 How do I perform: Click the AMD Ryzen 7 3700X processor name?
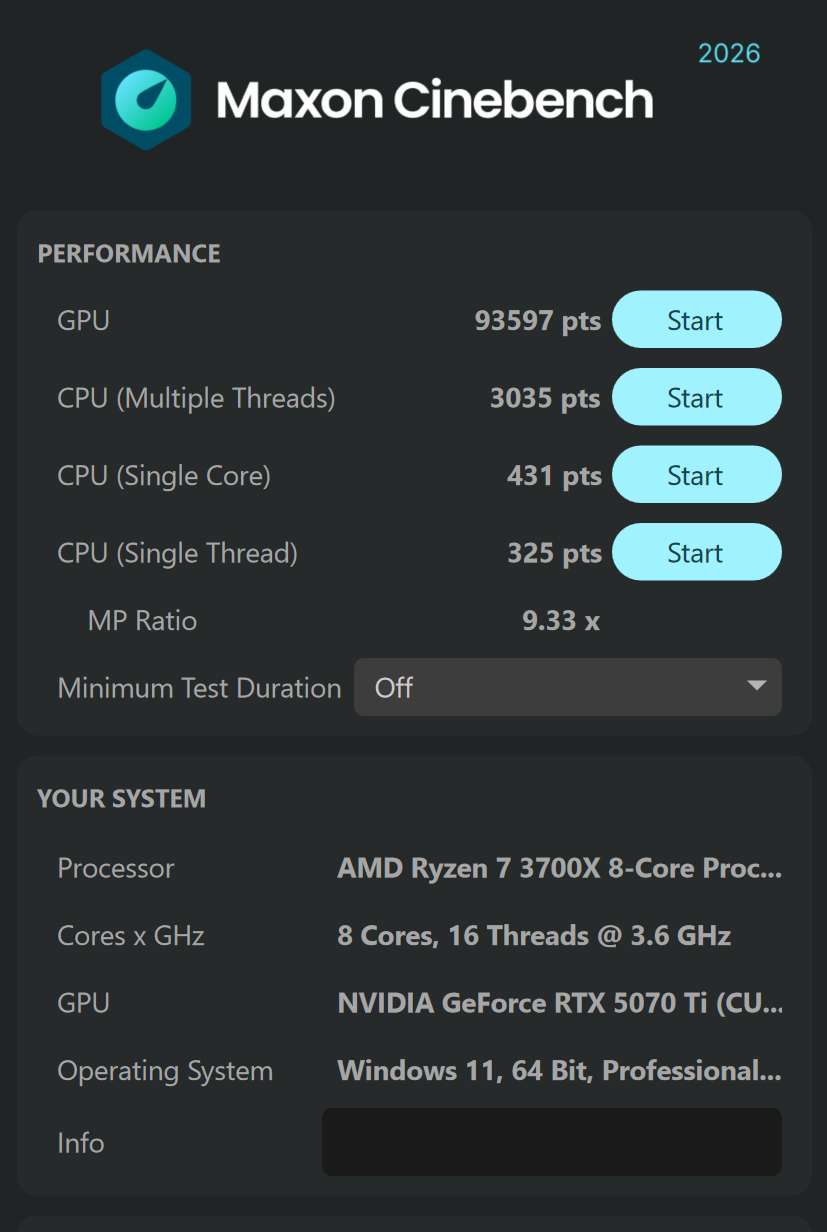tap(560, 868)
